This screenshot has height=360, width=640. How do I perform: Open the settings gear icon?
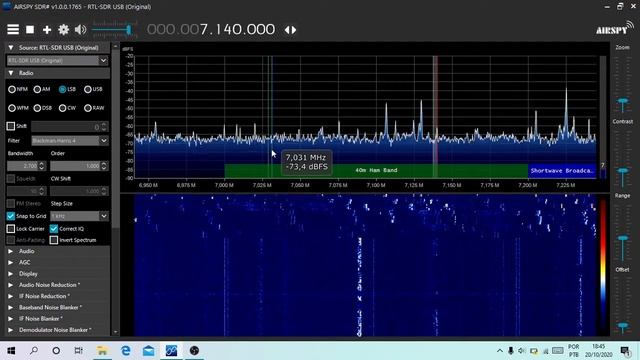tap(64, 29)
